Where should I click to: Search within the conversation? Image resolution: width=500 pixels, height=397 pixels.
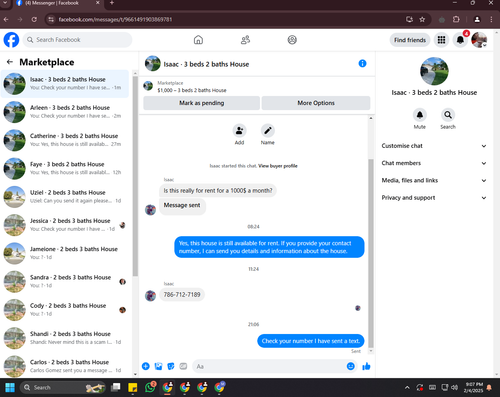pyautogui.click(x=448, y=115)
